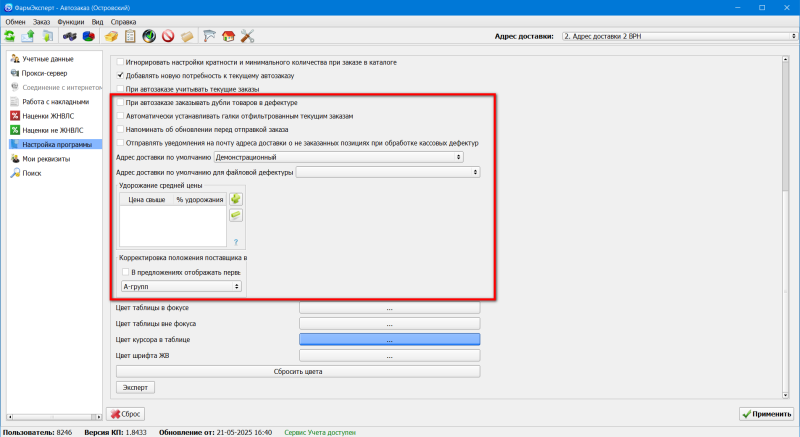Open the Обмен menu
The image size is (800, 437).
coord(15,22)
